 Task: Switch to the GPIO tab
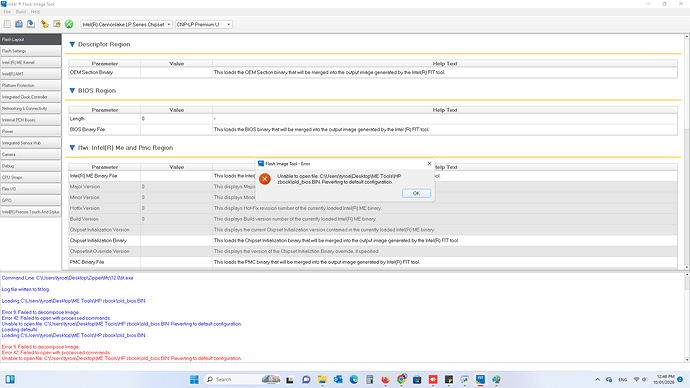click(x=30, y=200)
